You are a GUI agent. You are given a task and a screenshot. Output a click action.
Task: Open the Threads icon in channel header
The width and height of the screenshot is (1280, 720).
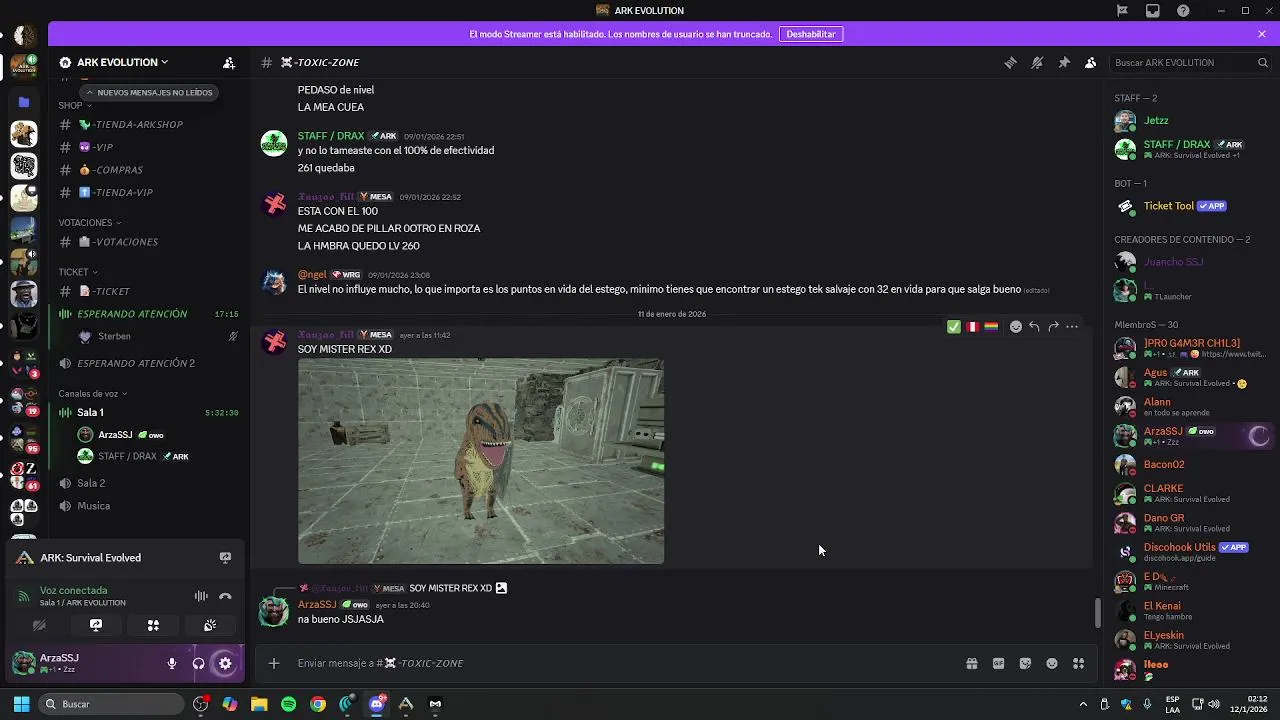[1010, 62]
